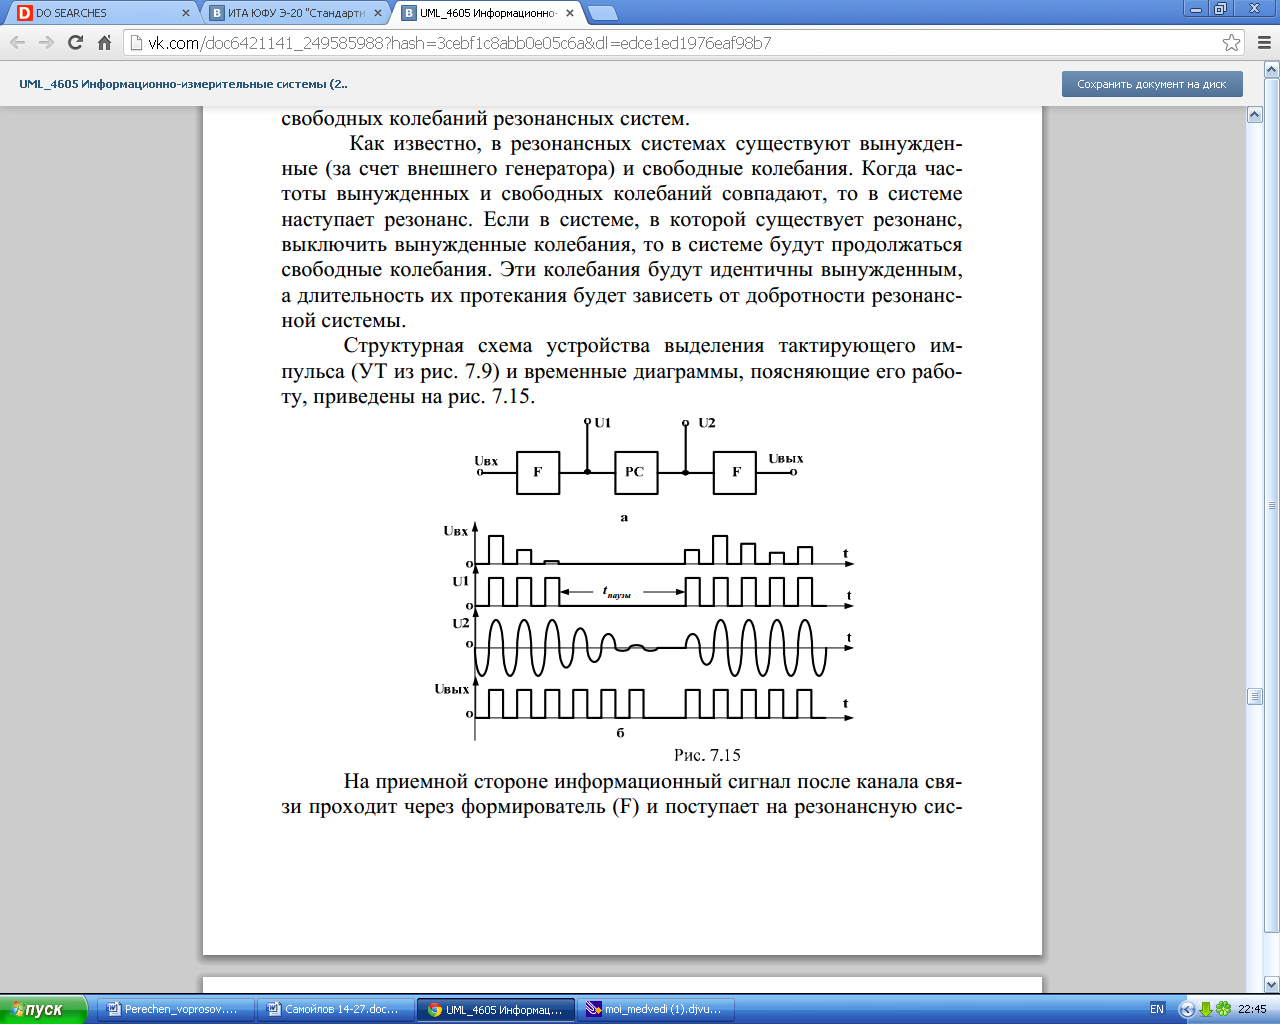The image size is (1280, 1024).
Task: Click the document scrollbar up arrow
Action: pyautogui.click(x=1255, y=115)
